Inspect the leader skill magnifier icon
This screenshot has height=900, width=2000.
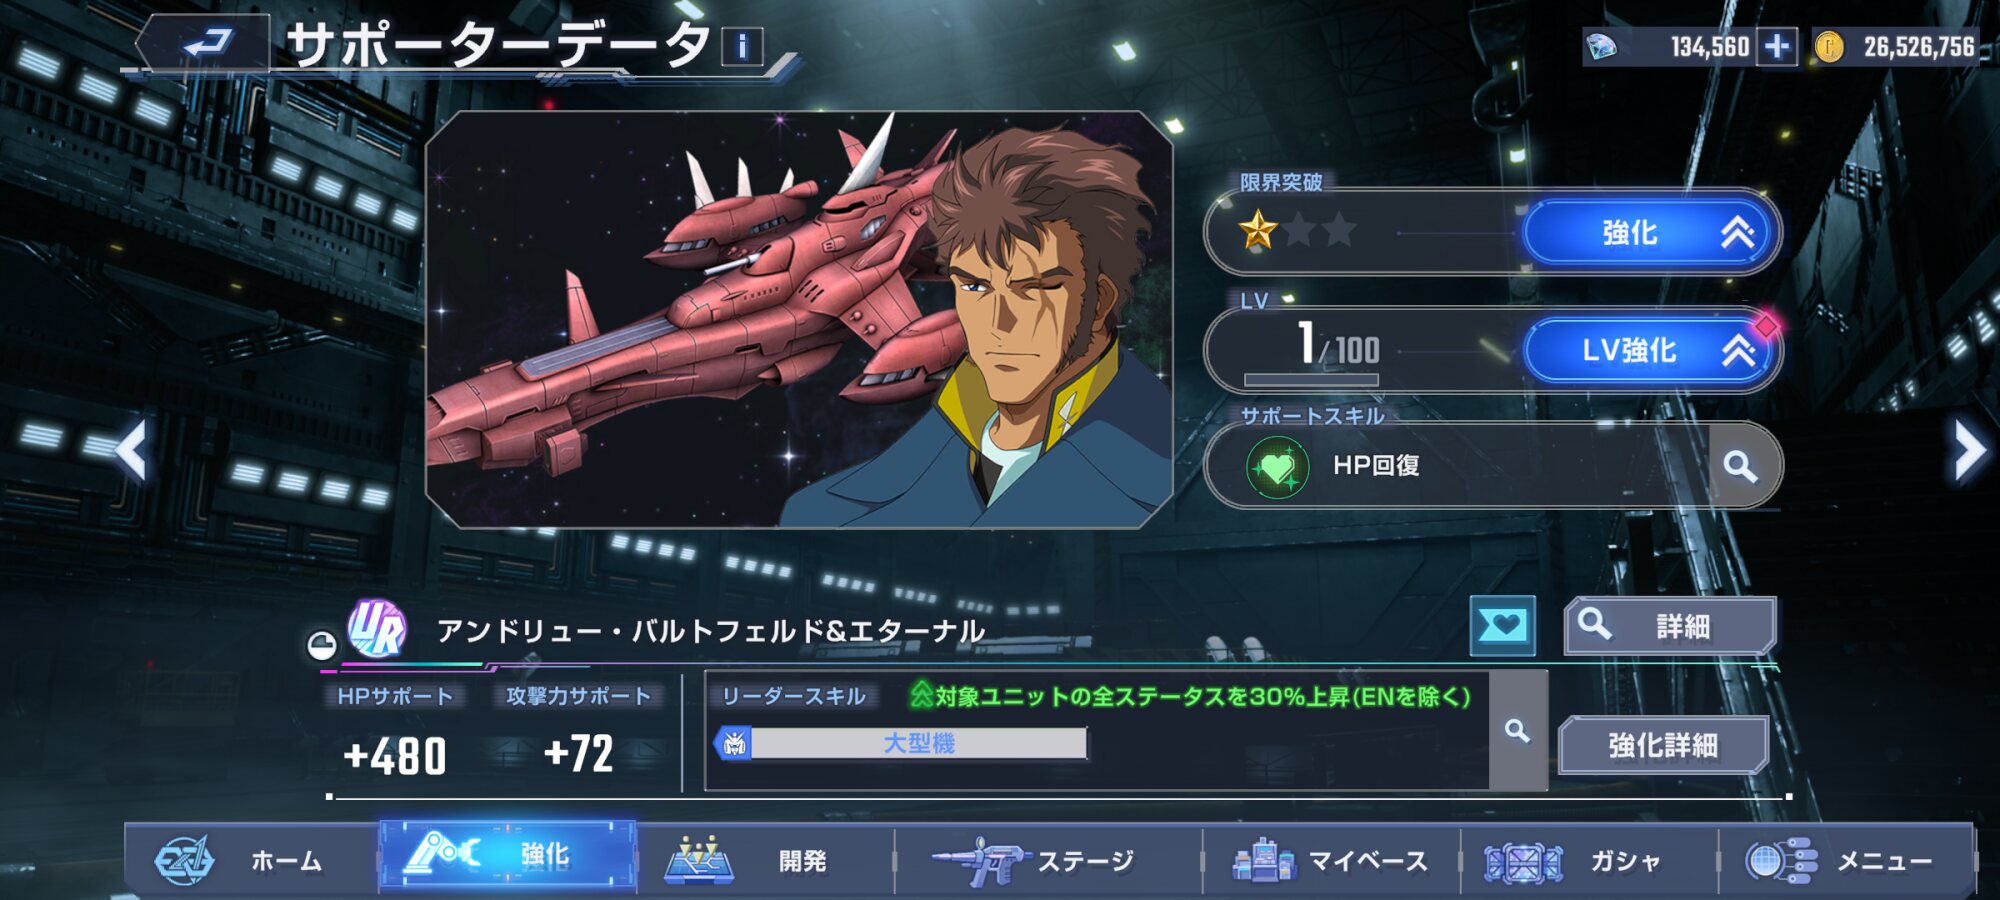[1517, 731]
